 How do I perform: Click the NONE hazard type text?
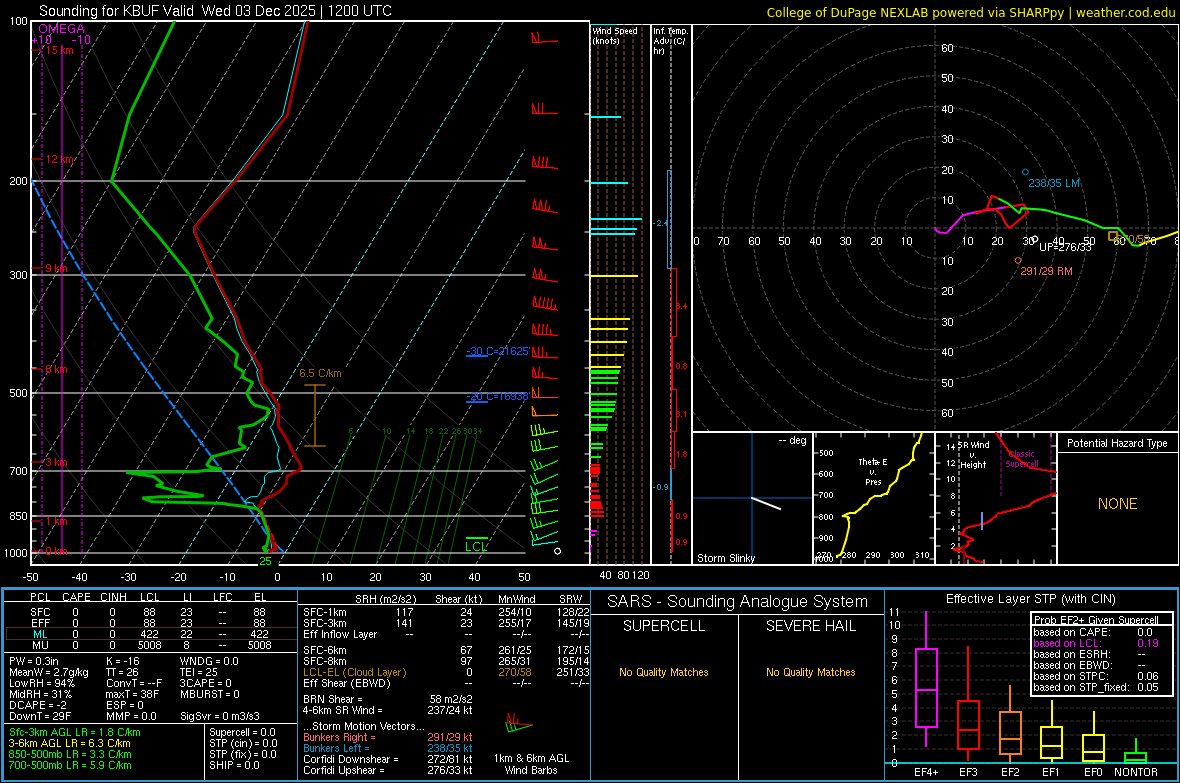(1117, 504)
